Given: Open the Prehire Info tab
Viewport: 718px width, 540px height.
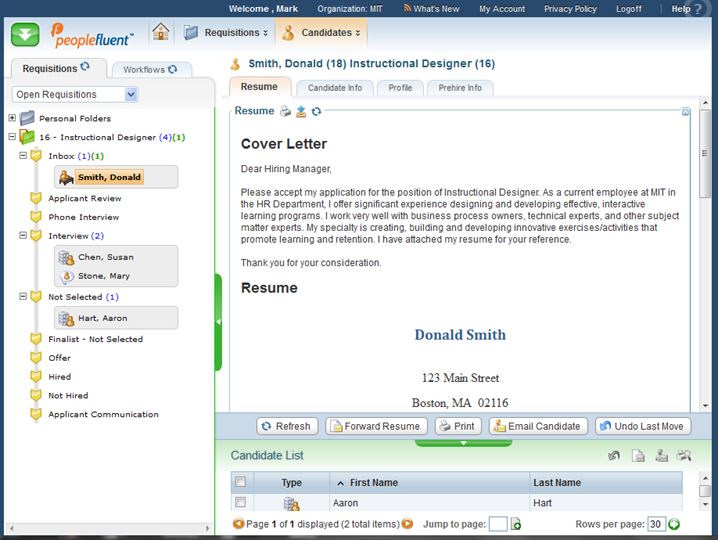Looking at the screenshot, I should pos(460,88).
